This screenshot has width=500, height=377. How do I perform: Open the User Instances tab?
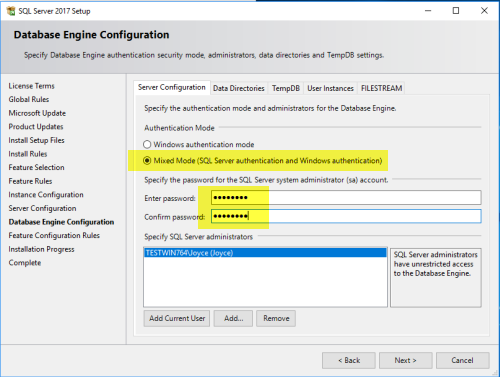(x=330, y=88)
